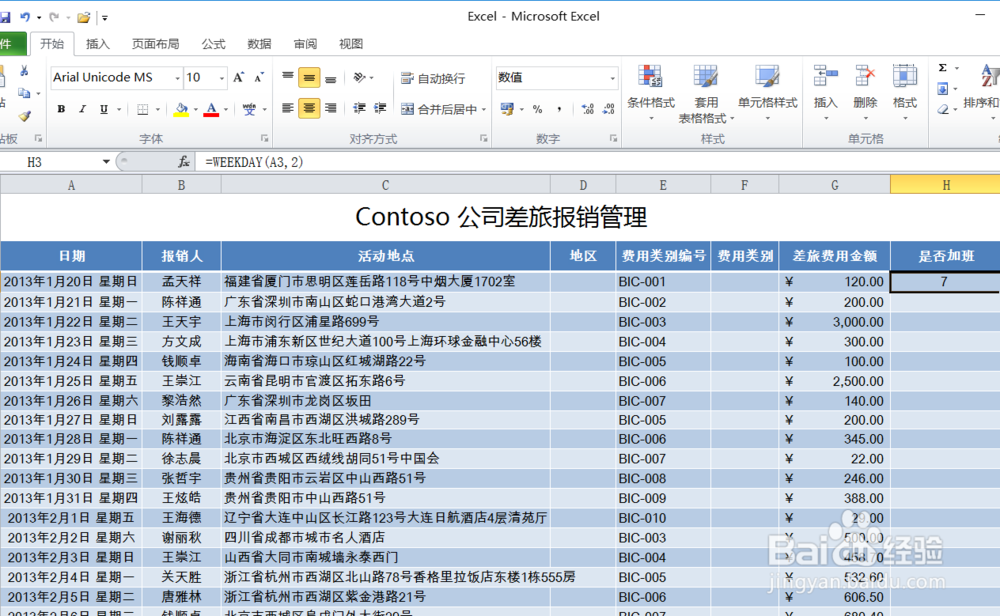
Task: Open the Name Box dropdown arrow
Action: coord(106,162)
